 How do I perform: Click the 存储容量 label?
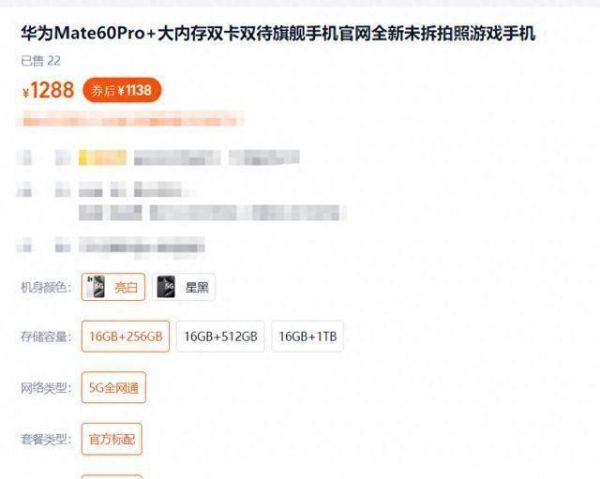[x=46, y=337]
